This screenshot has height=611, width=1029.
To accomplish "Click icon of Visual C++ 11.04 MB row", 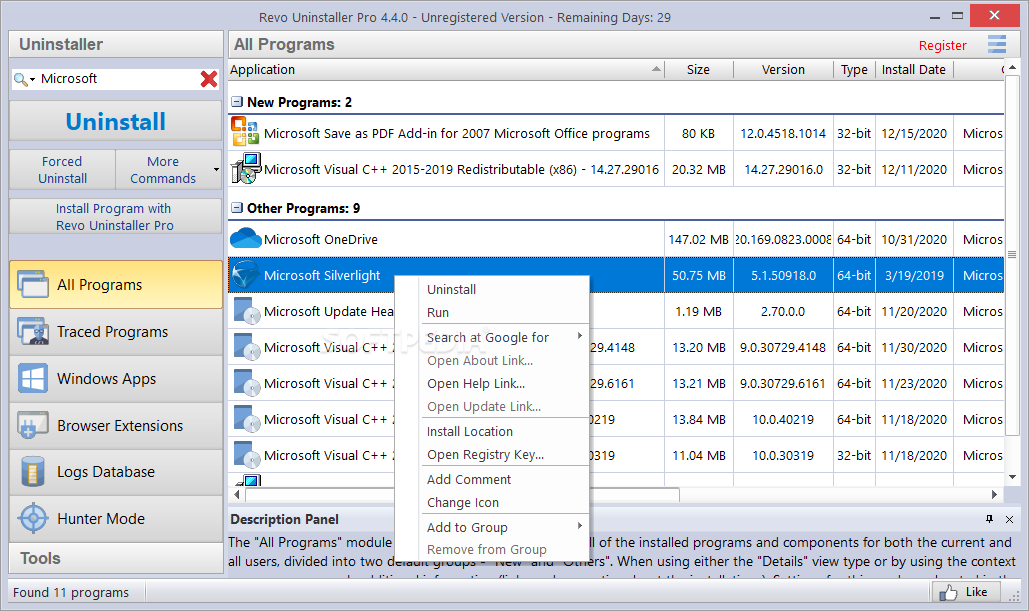I will pyautogui.click(x=247, y=455).
